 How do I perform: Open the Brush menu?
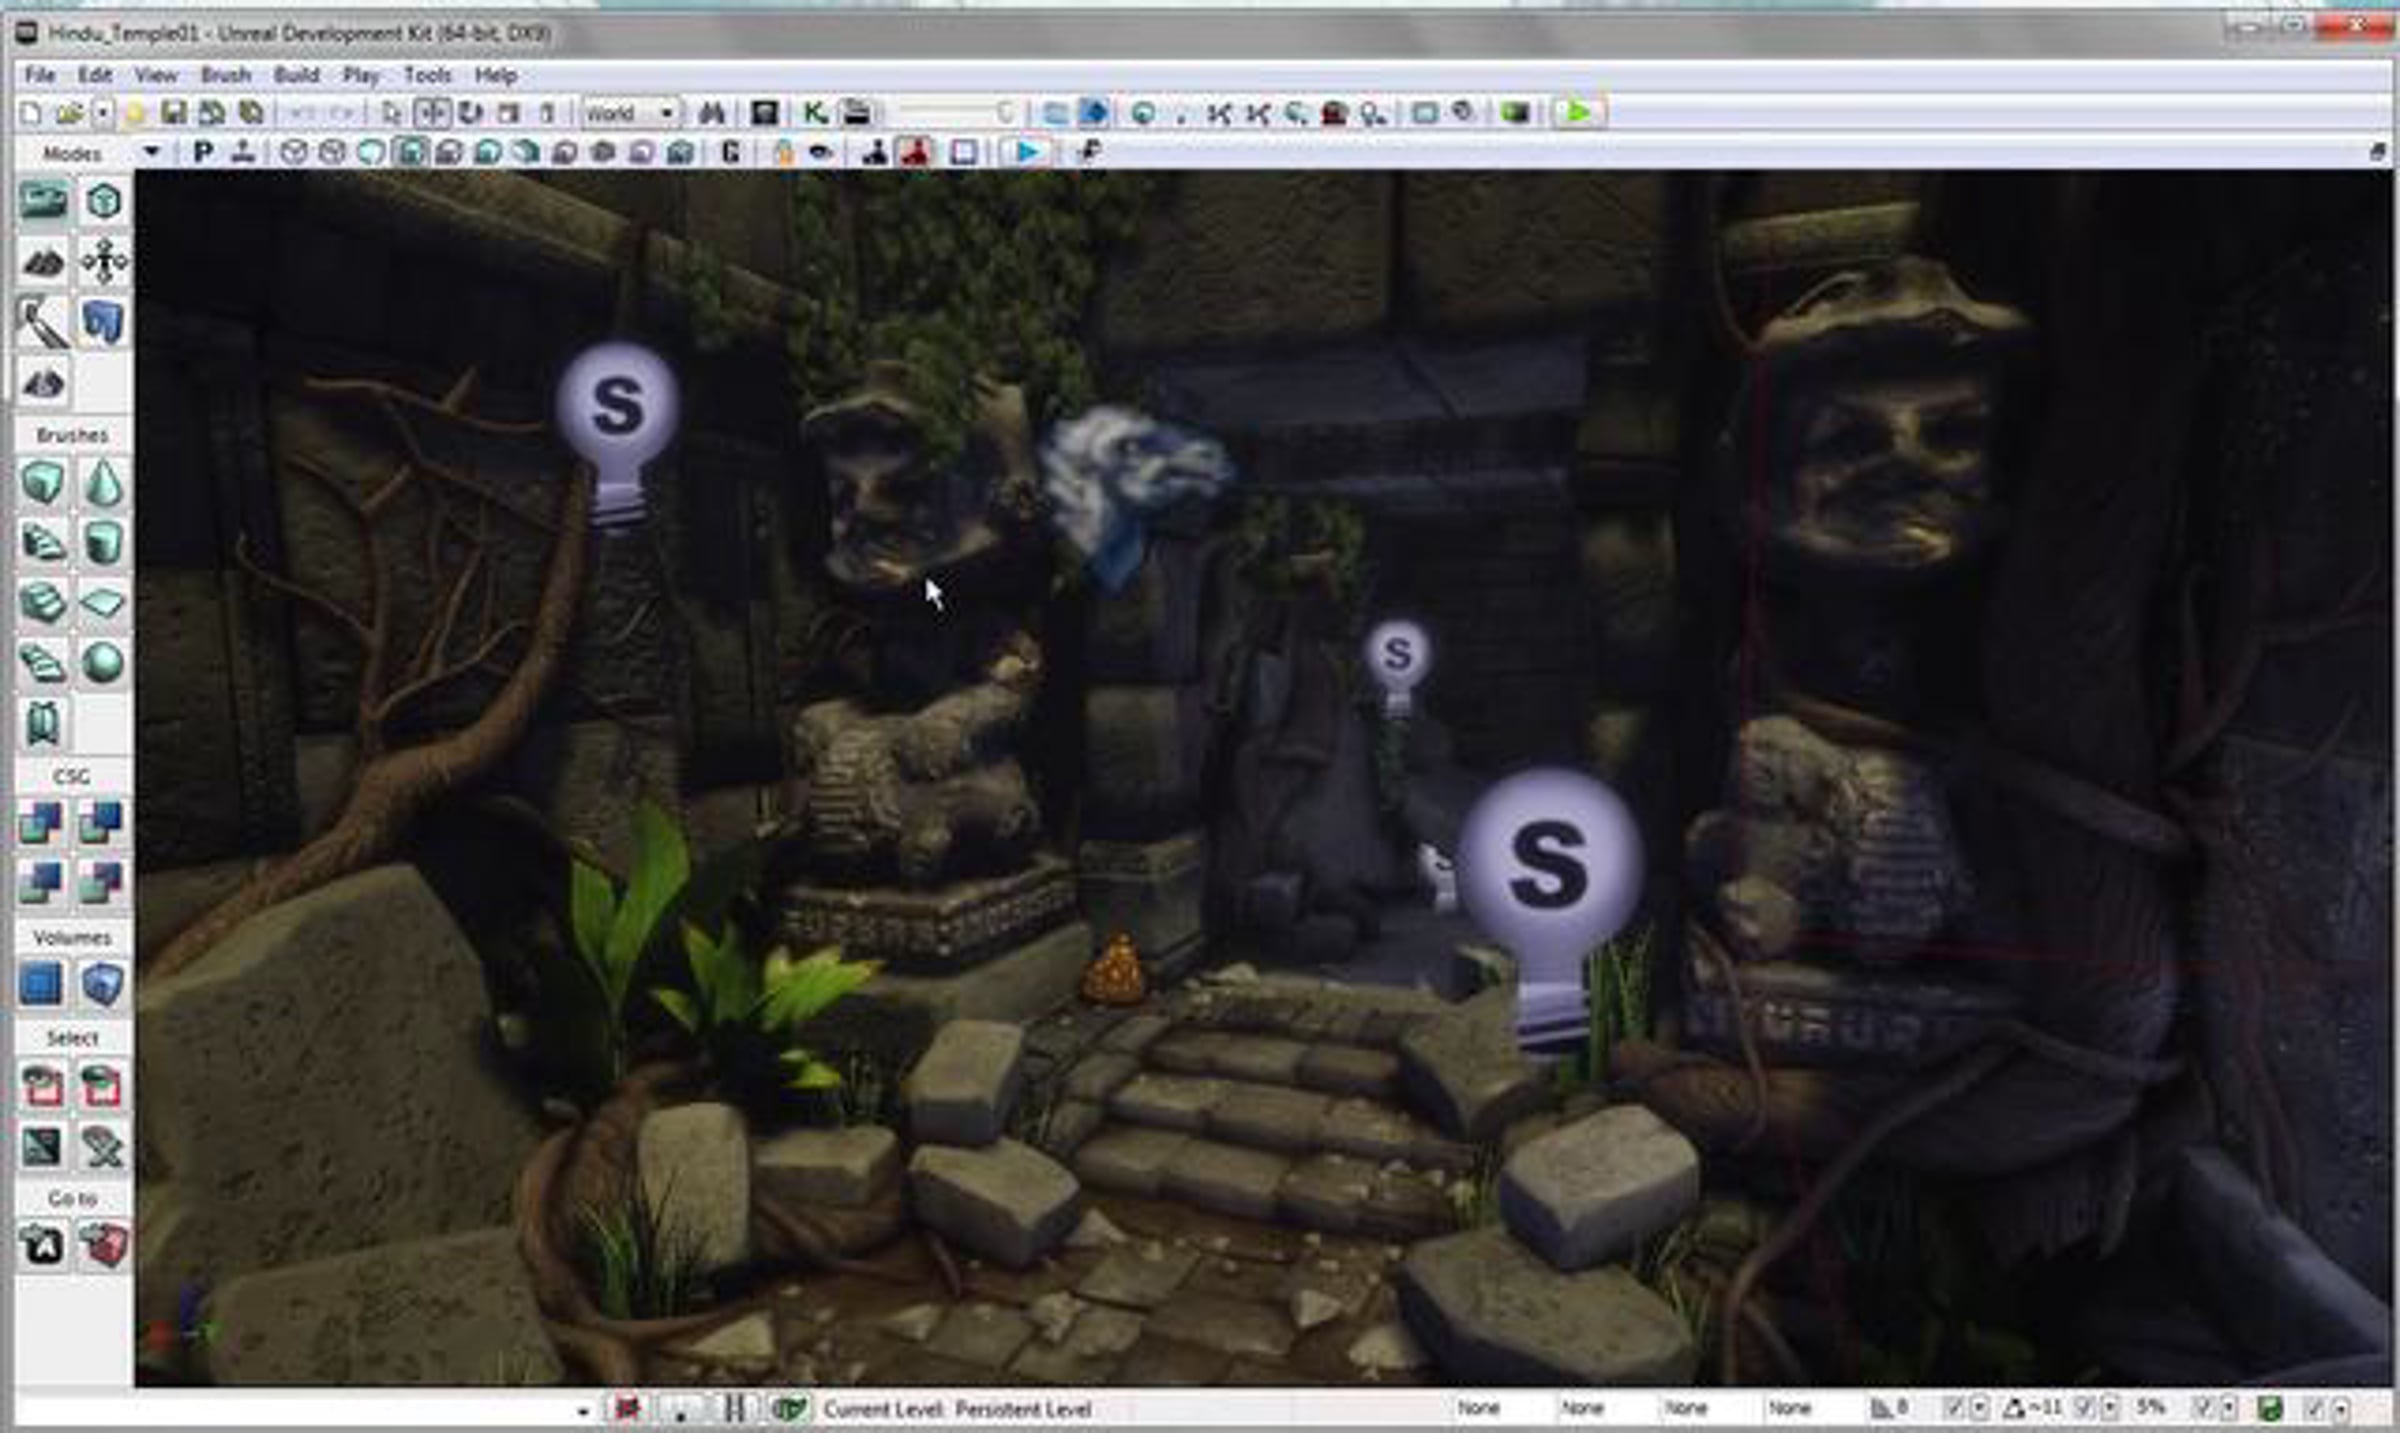(226, 75)
